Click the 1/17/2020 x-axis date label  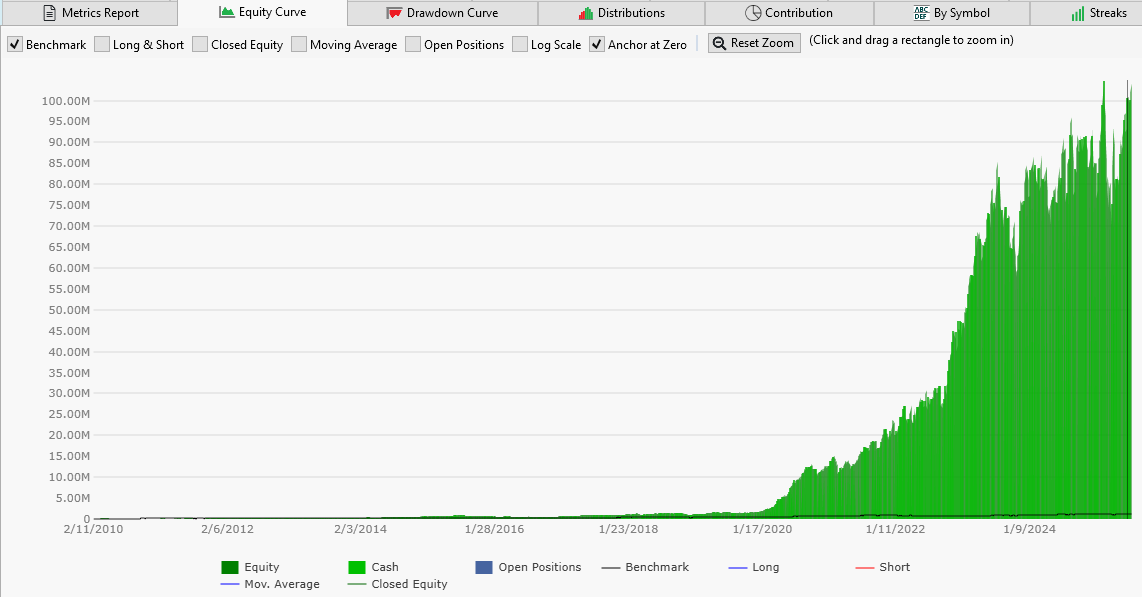763,529
